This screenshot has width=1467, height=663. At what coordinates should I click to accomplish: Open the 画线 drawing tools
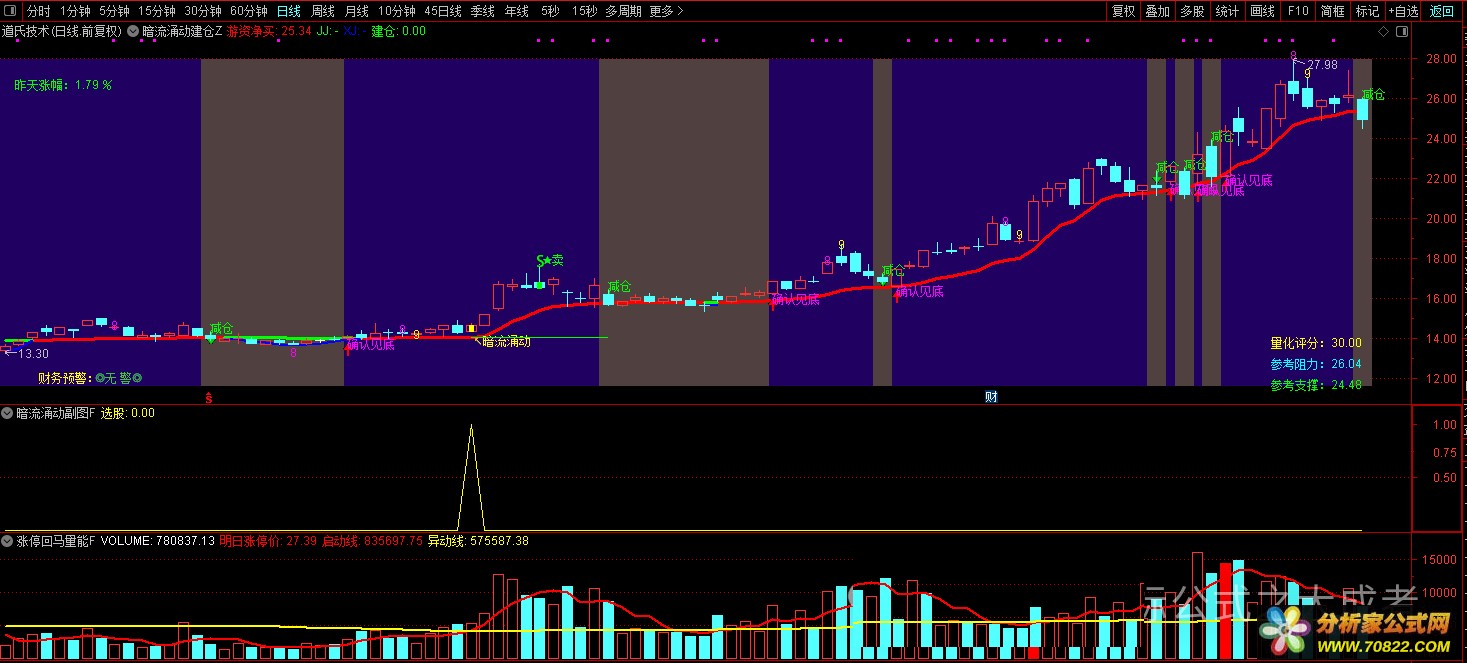tap(1263, 11)
